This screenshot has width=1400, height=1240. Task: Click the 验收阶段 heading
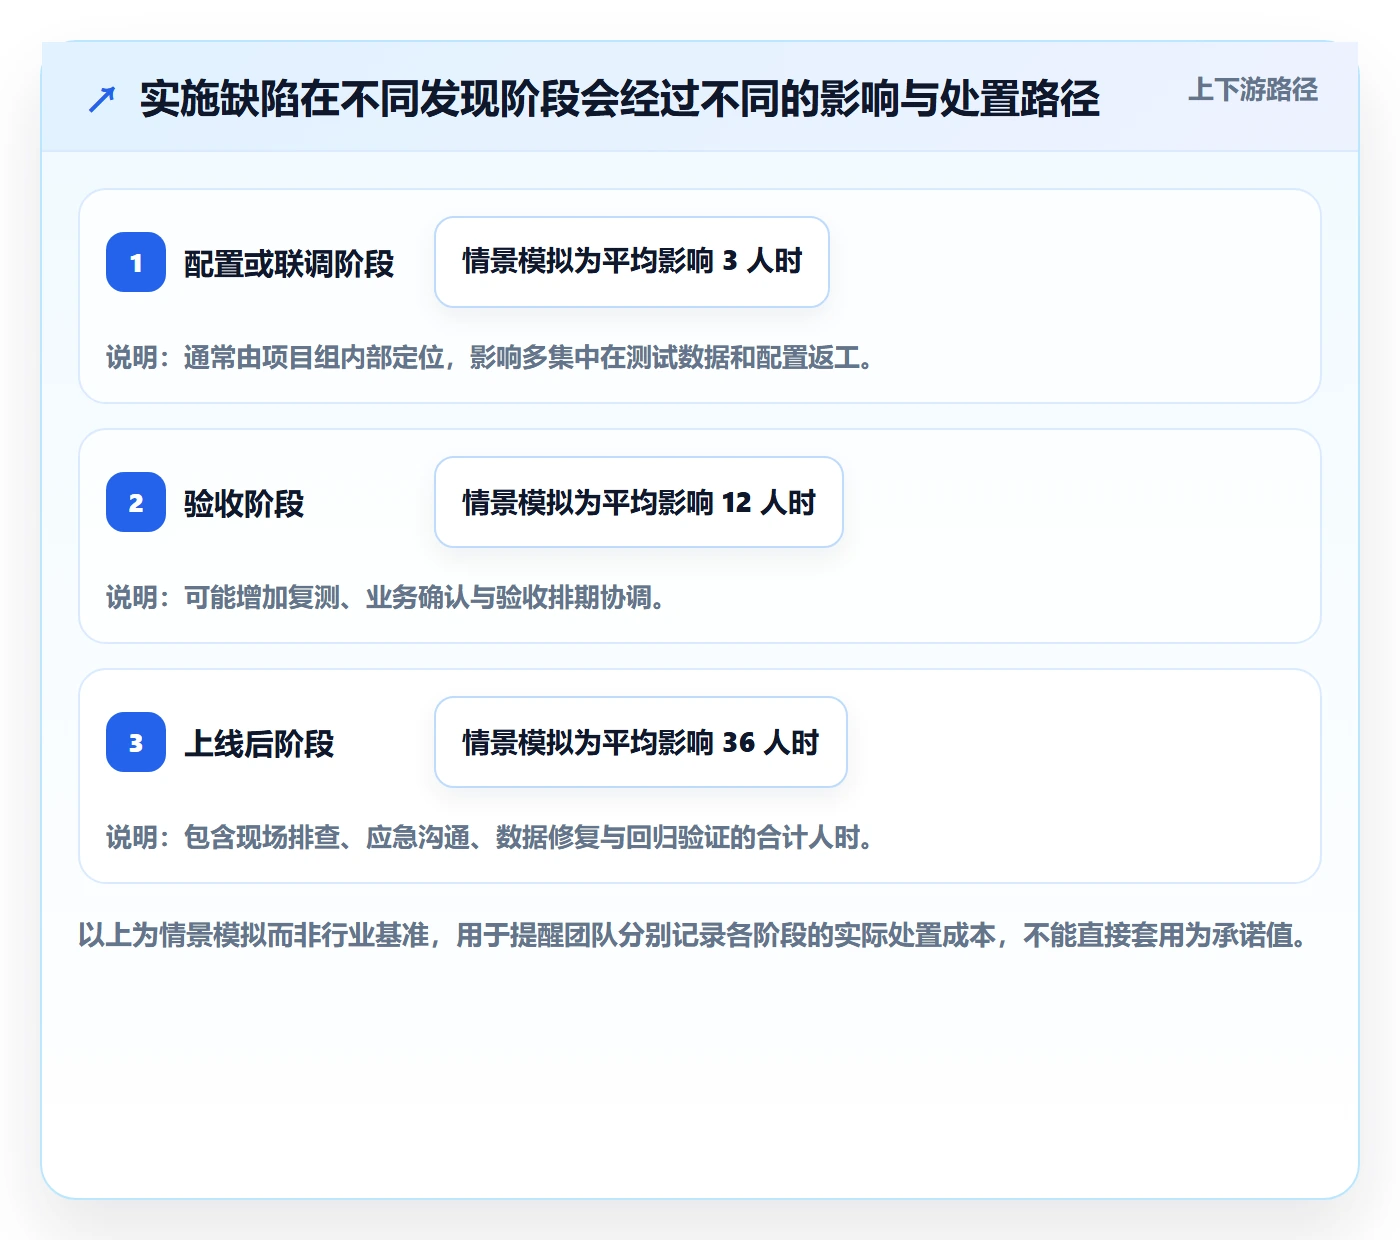244,504
